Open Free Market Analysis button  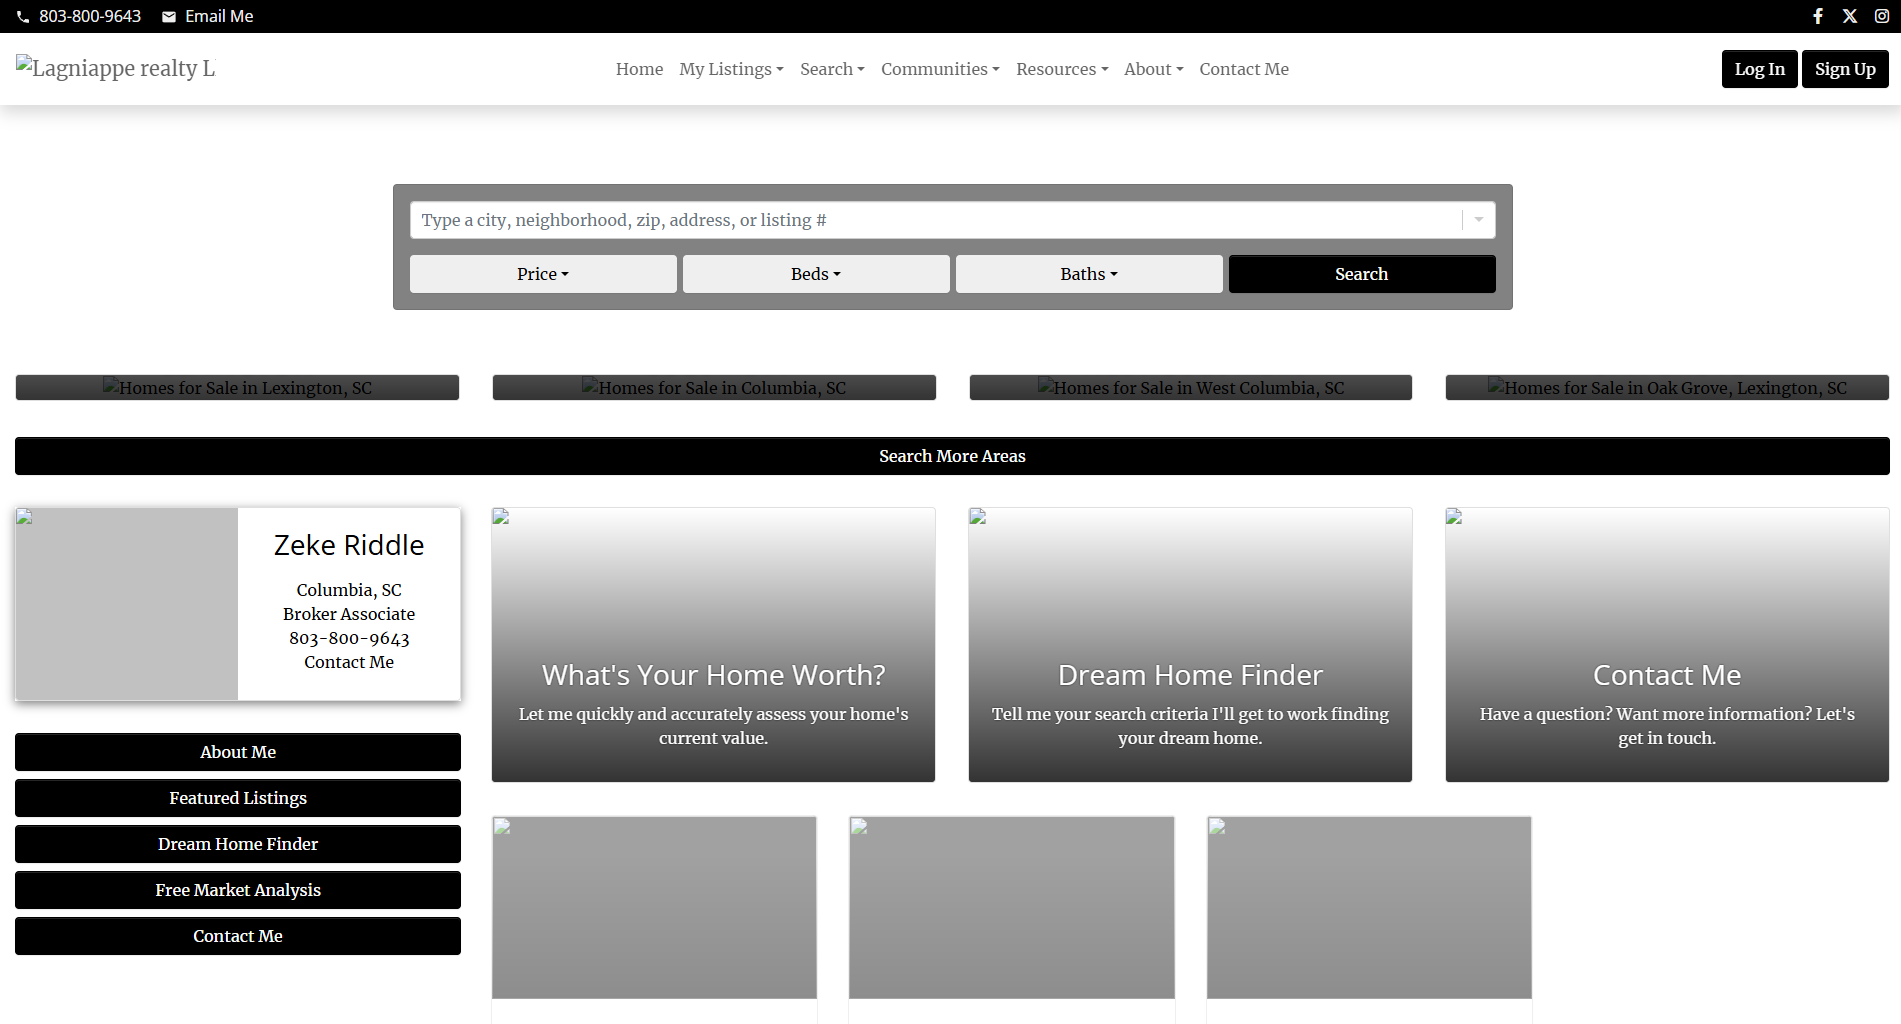pyautogui.click(x=238, y=890)
